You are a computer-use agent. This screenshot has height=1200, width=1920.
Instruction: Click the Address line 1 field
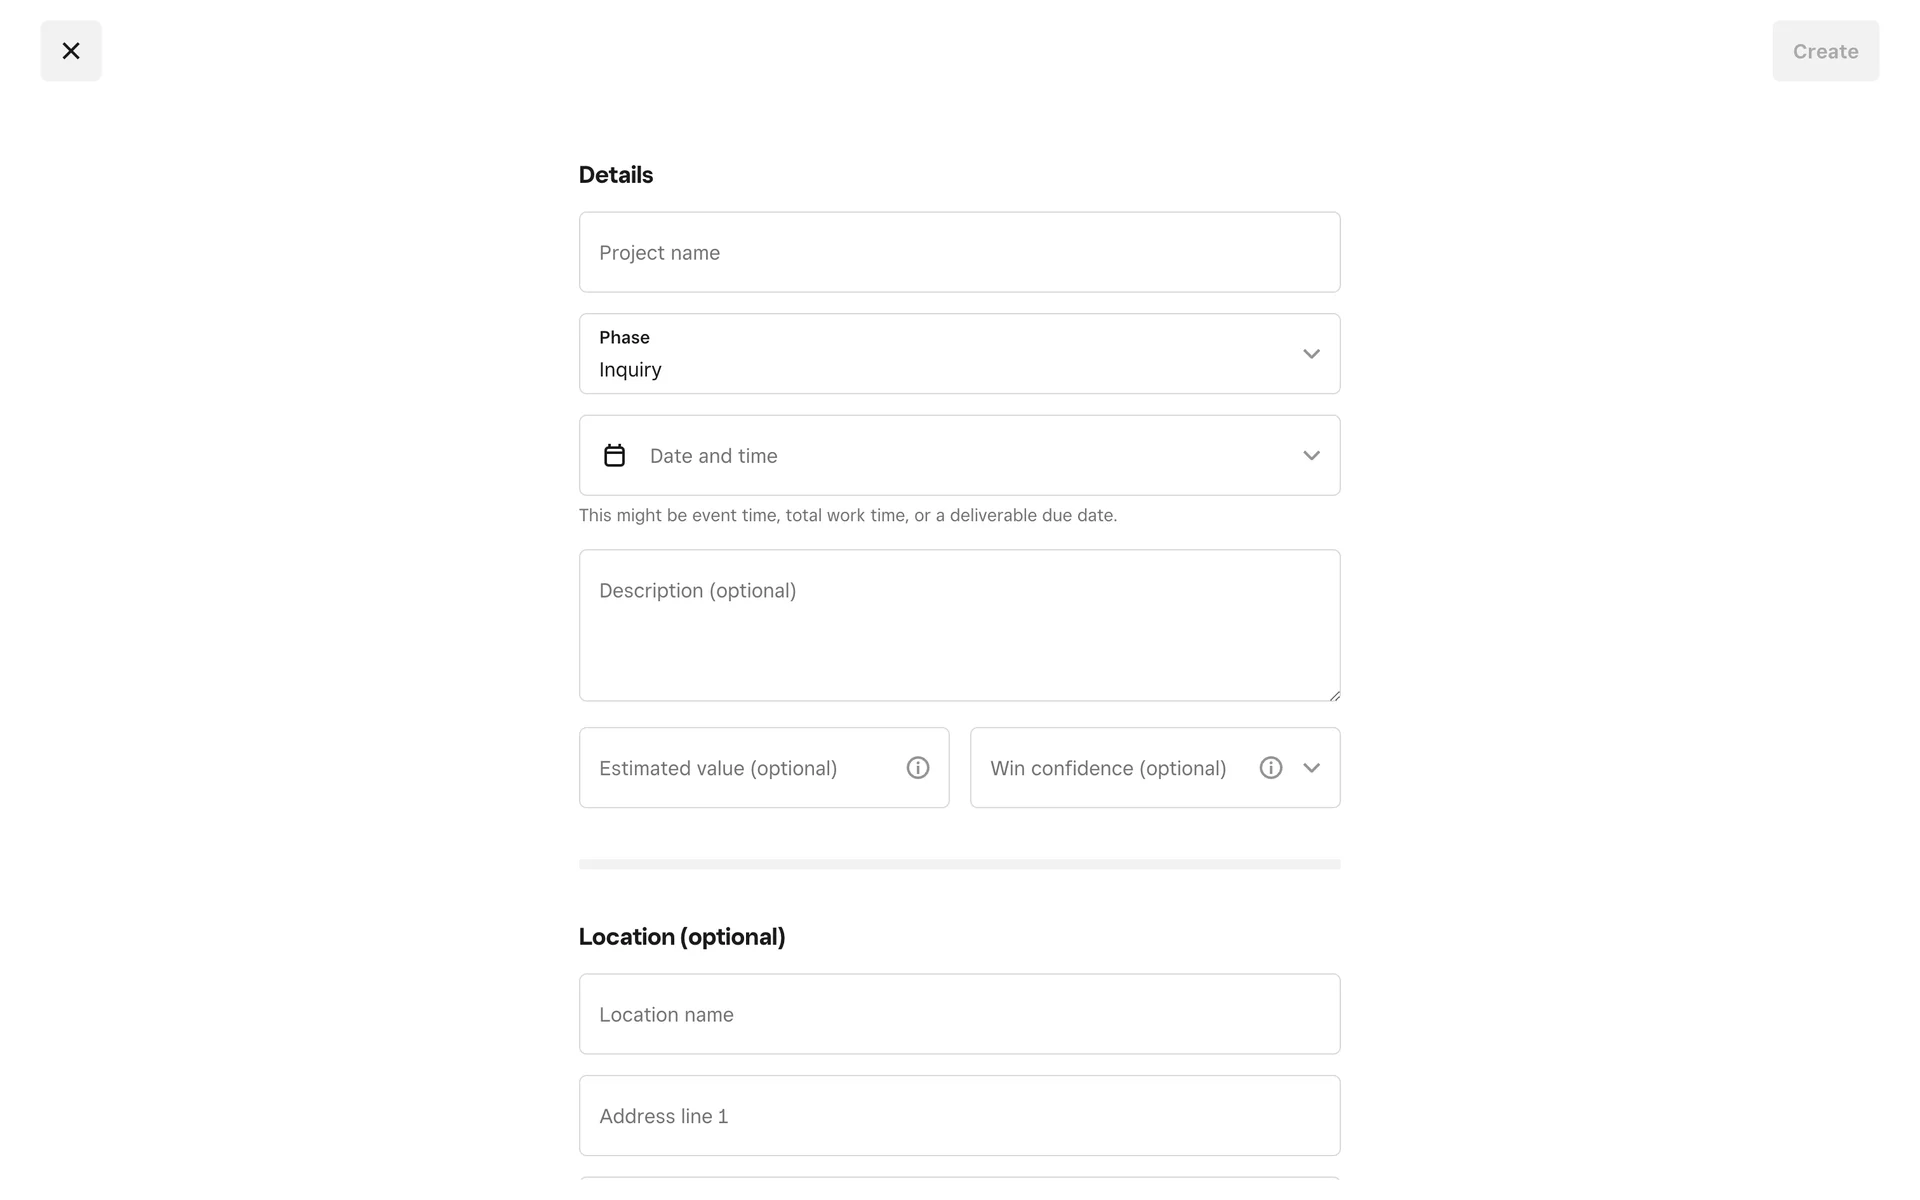click(958, 1116)
